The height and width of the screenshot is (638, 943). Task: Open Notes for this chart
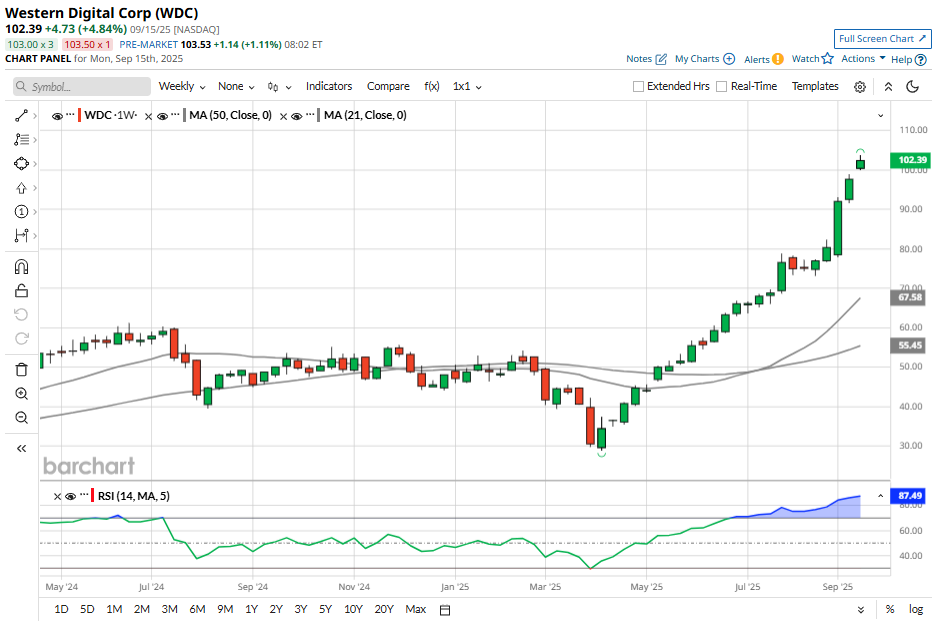[647, 58]
